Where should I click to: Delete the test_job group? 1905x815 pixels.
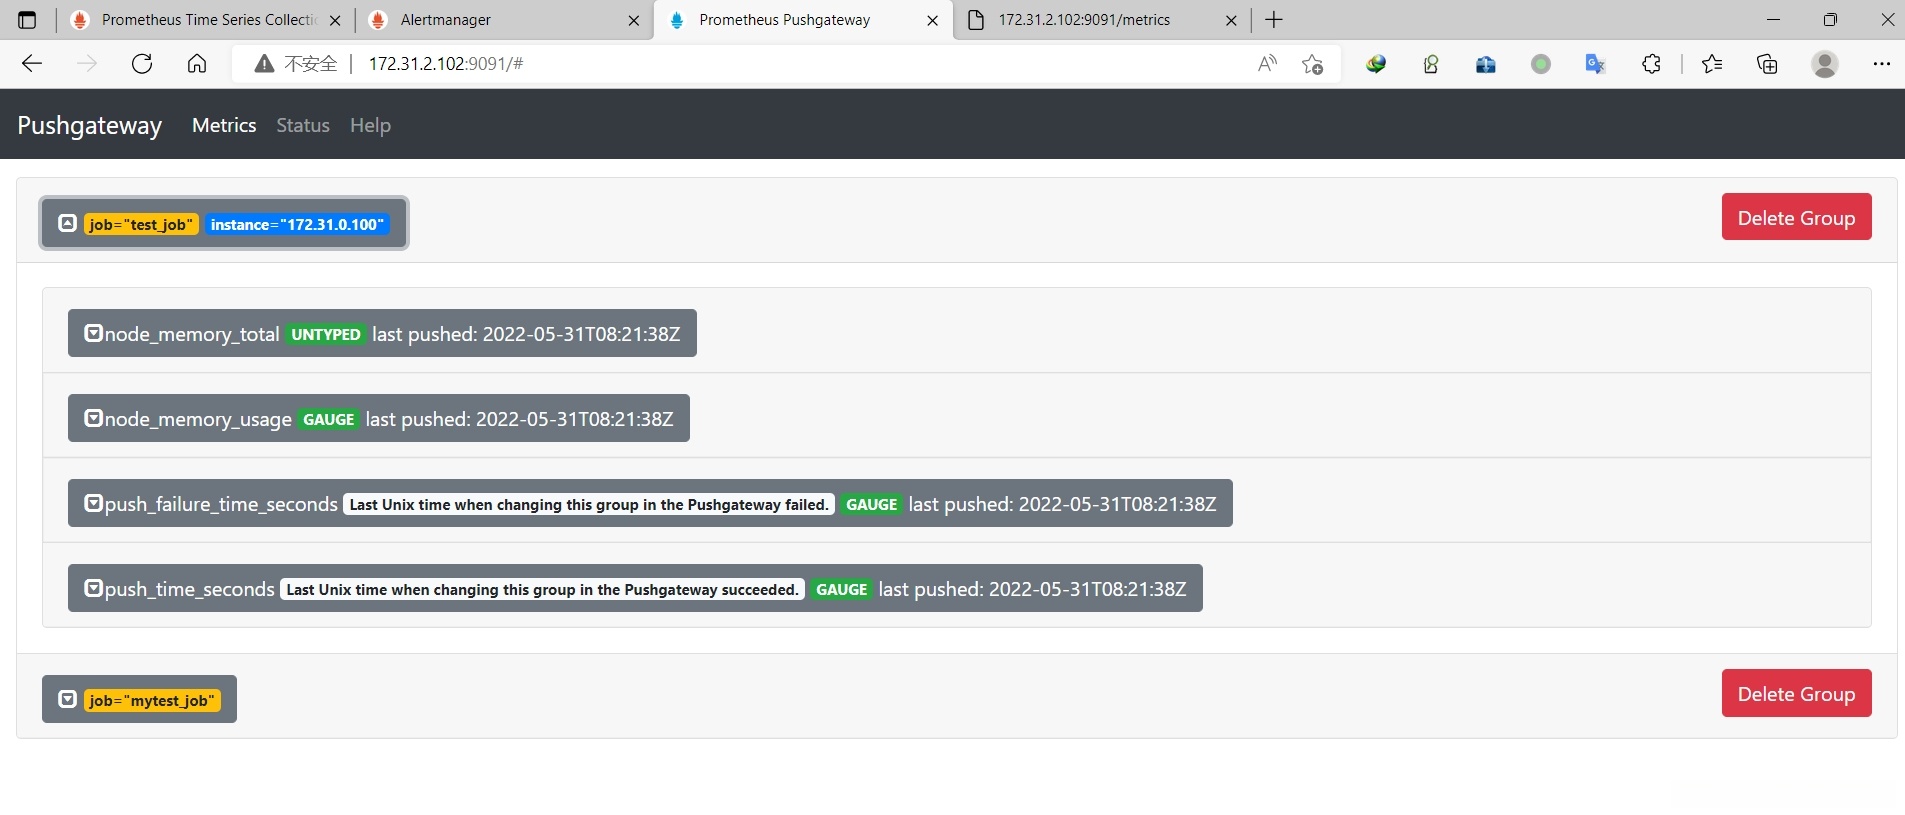click(1796, 217)
